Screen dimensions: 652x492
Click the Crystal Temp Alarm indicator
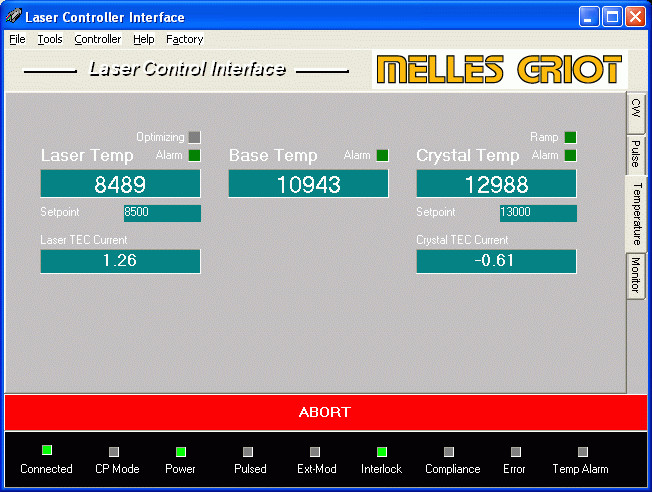pyautogui.click(x=570, y=156)
